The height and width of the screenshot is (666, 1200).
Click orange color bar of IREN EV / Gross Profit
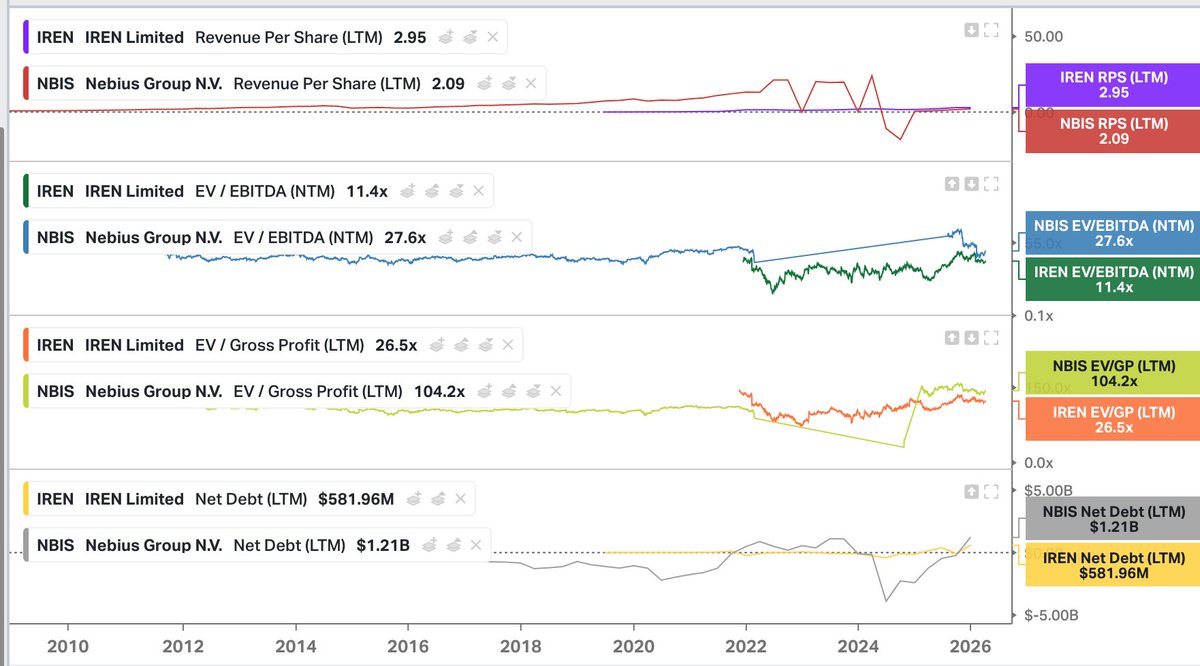click(25, 345)
